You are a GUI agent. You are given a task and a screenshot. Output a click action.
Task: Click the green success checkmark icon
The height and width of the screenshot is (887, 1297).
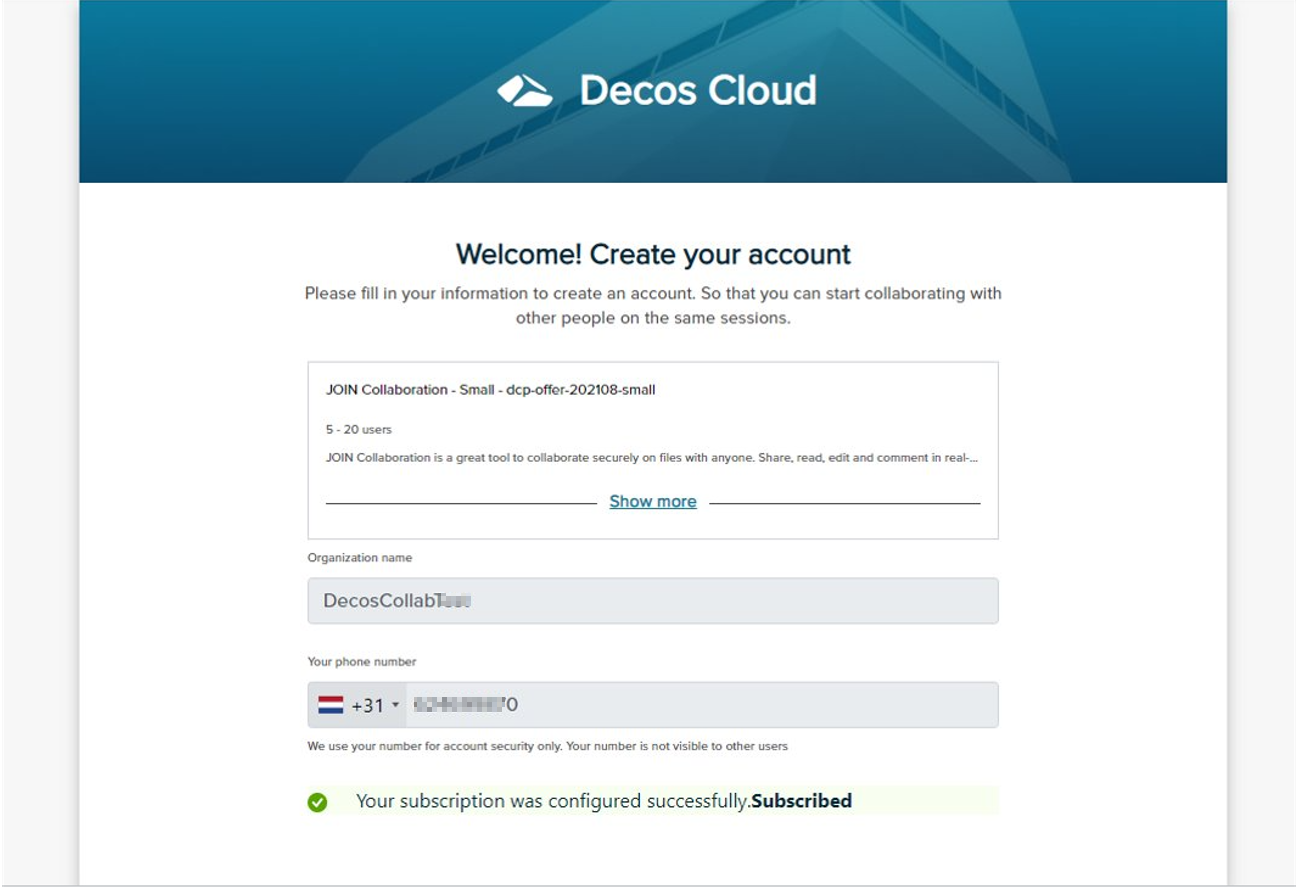pyautogui.click(x=317, y=802)
